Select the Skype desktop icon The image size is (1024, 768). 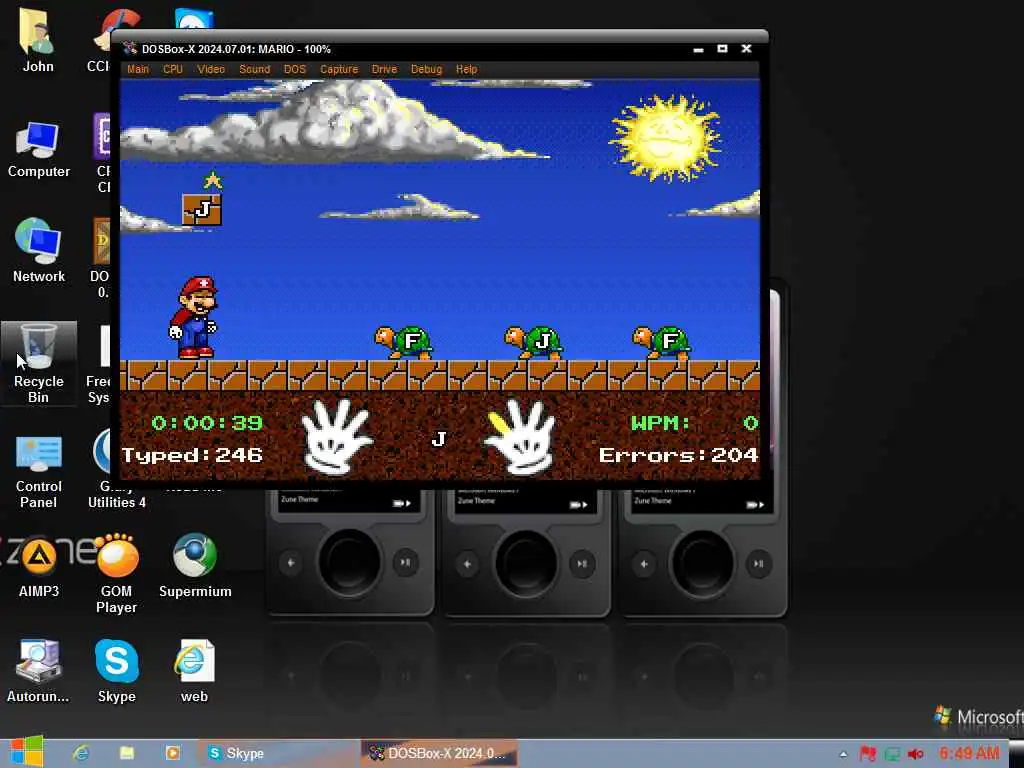116,671
